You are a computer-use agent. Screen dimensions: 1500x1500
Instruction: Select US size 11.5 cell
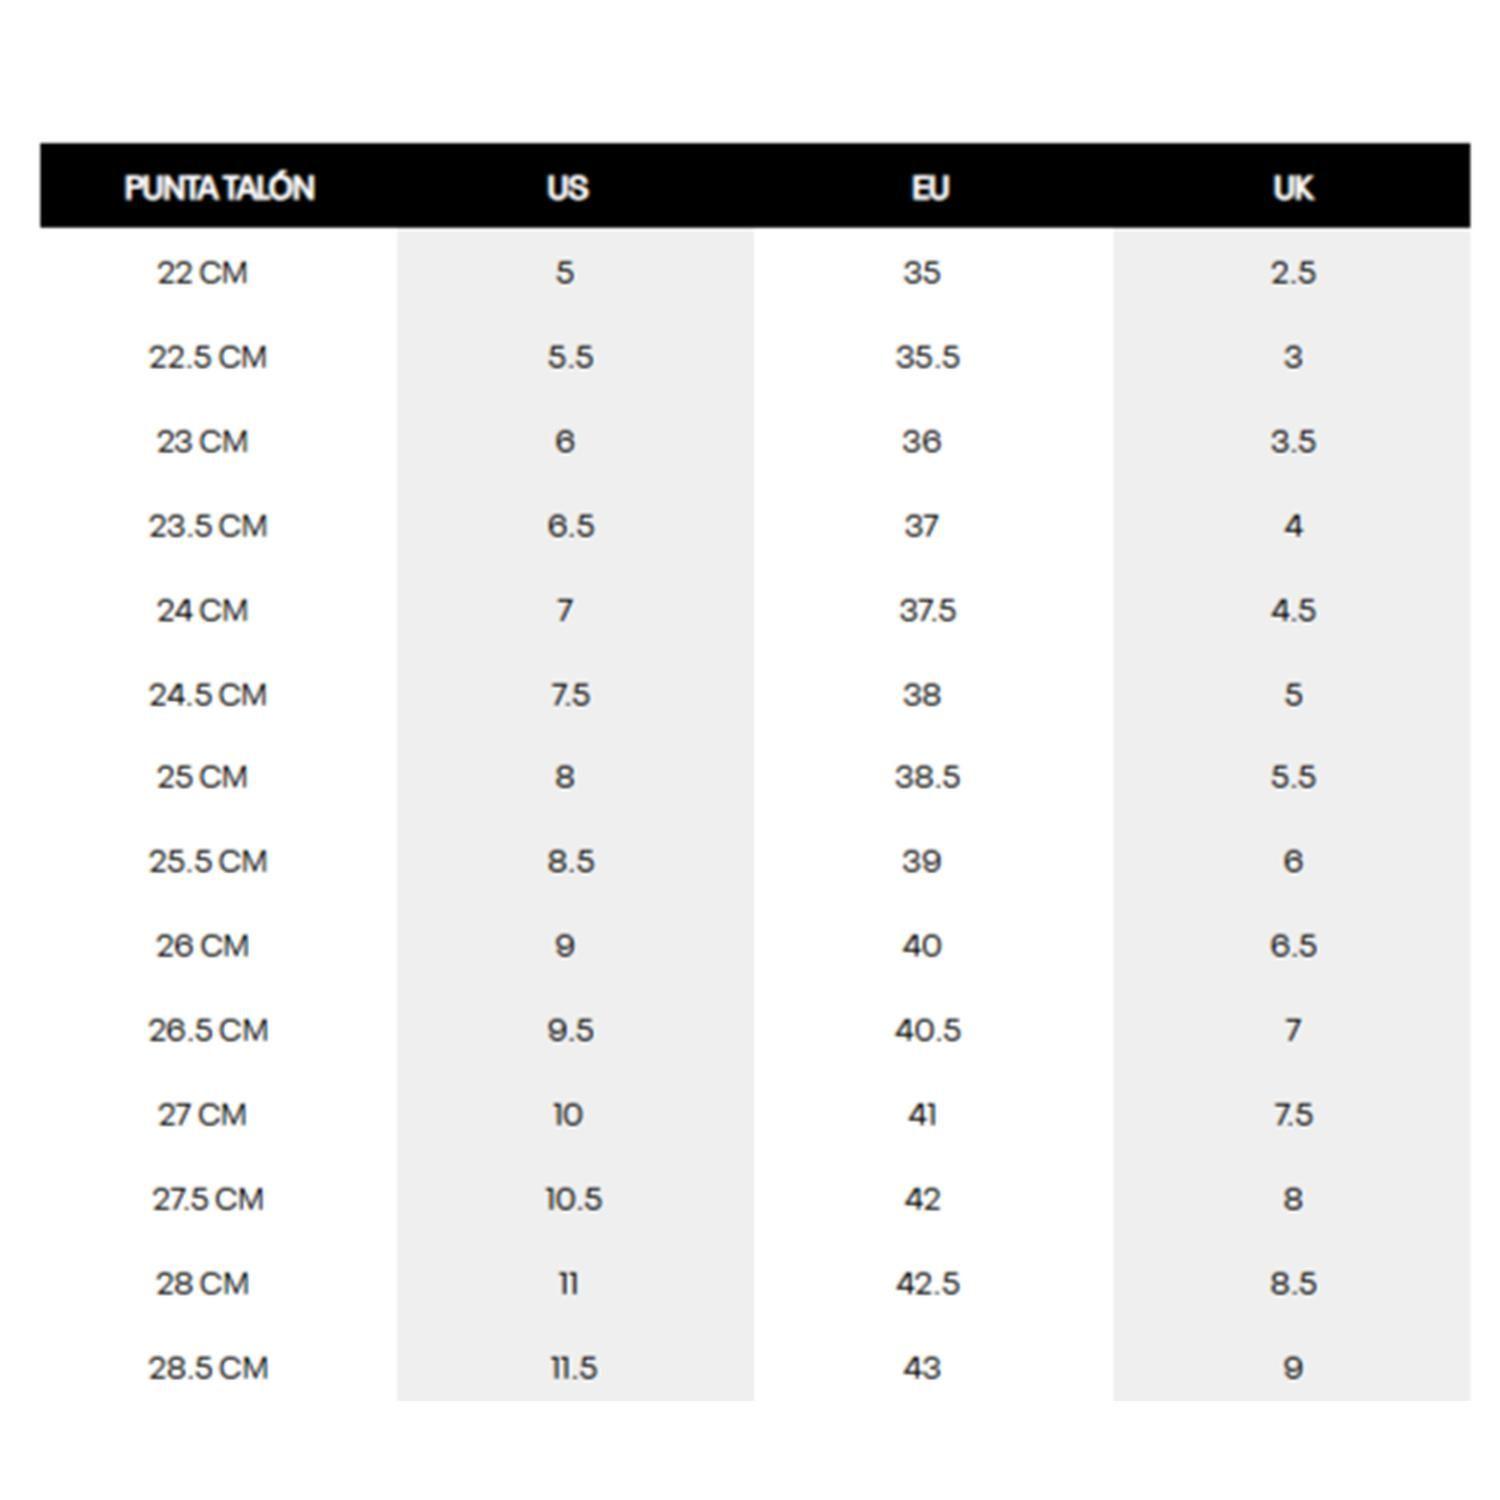574,1368
